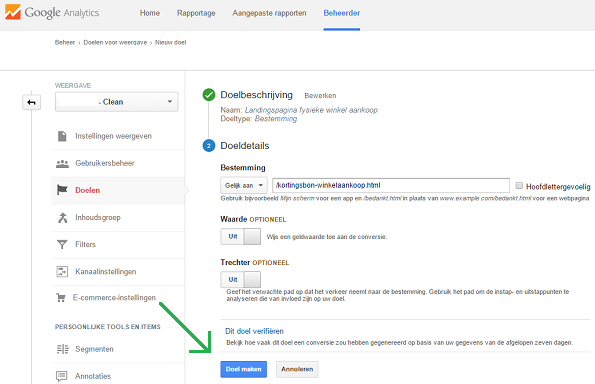
Task: Click the Annuleren button
Action: click(297, 369)
